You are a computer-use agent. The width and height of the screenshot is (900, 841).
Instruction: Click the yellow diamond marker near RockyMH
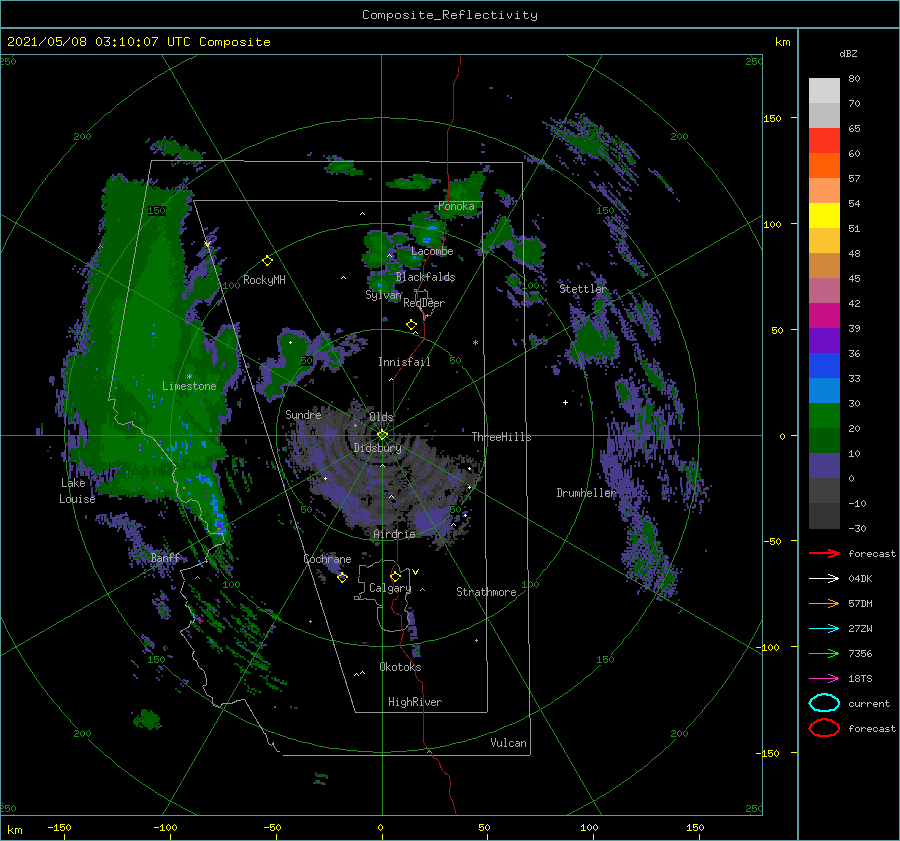pos(267,261)
